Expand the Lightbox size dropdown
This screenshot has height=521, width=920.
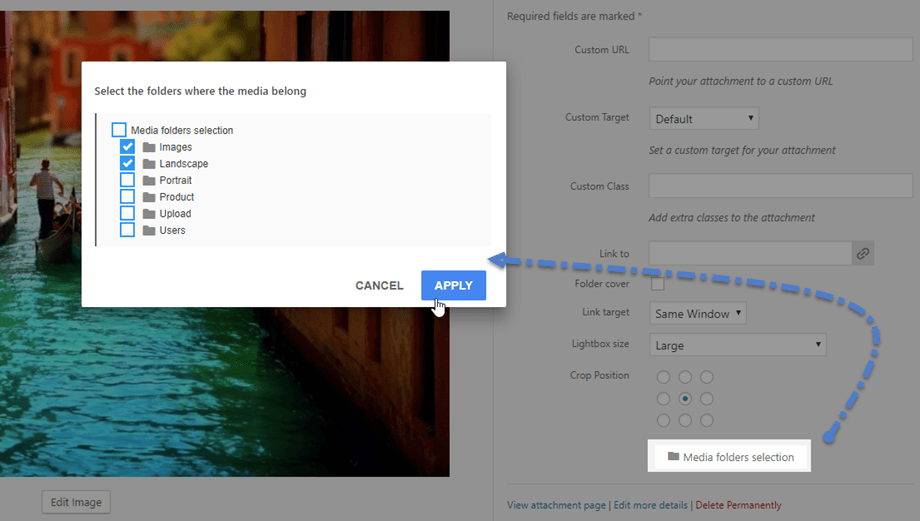click(x=738, y=345)
